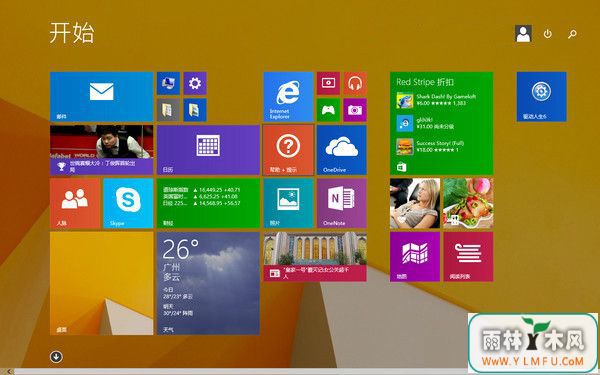Select Success Story app in Store tile
600x375 pixels.
click(x=430, y=147)
